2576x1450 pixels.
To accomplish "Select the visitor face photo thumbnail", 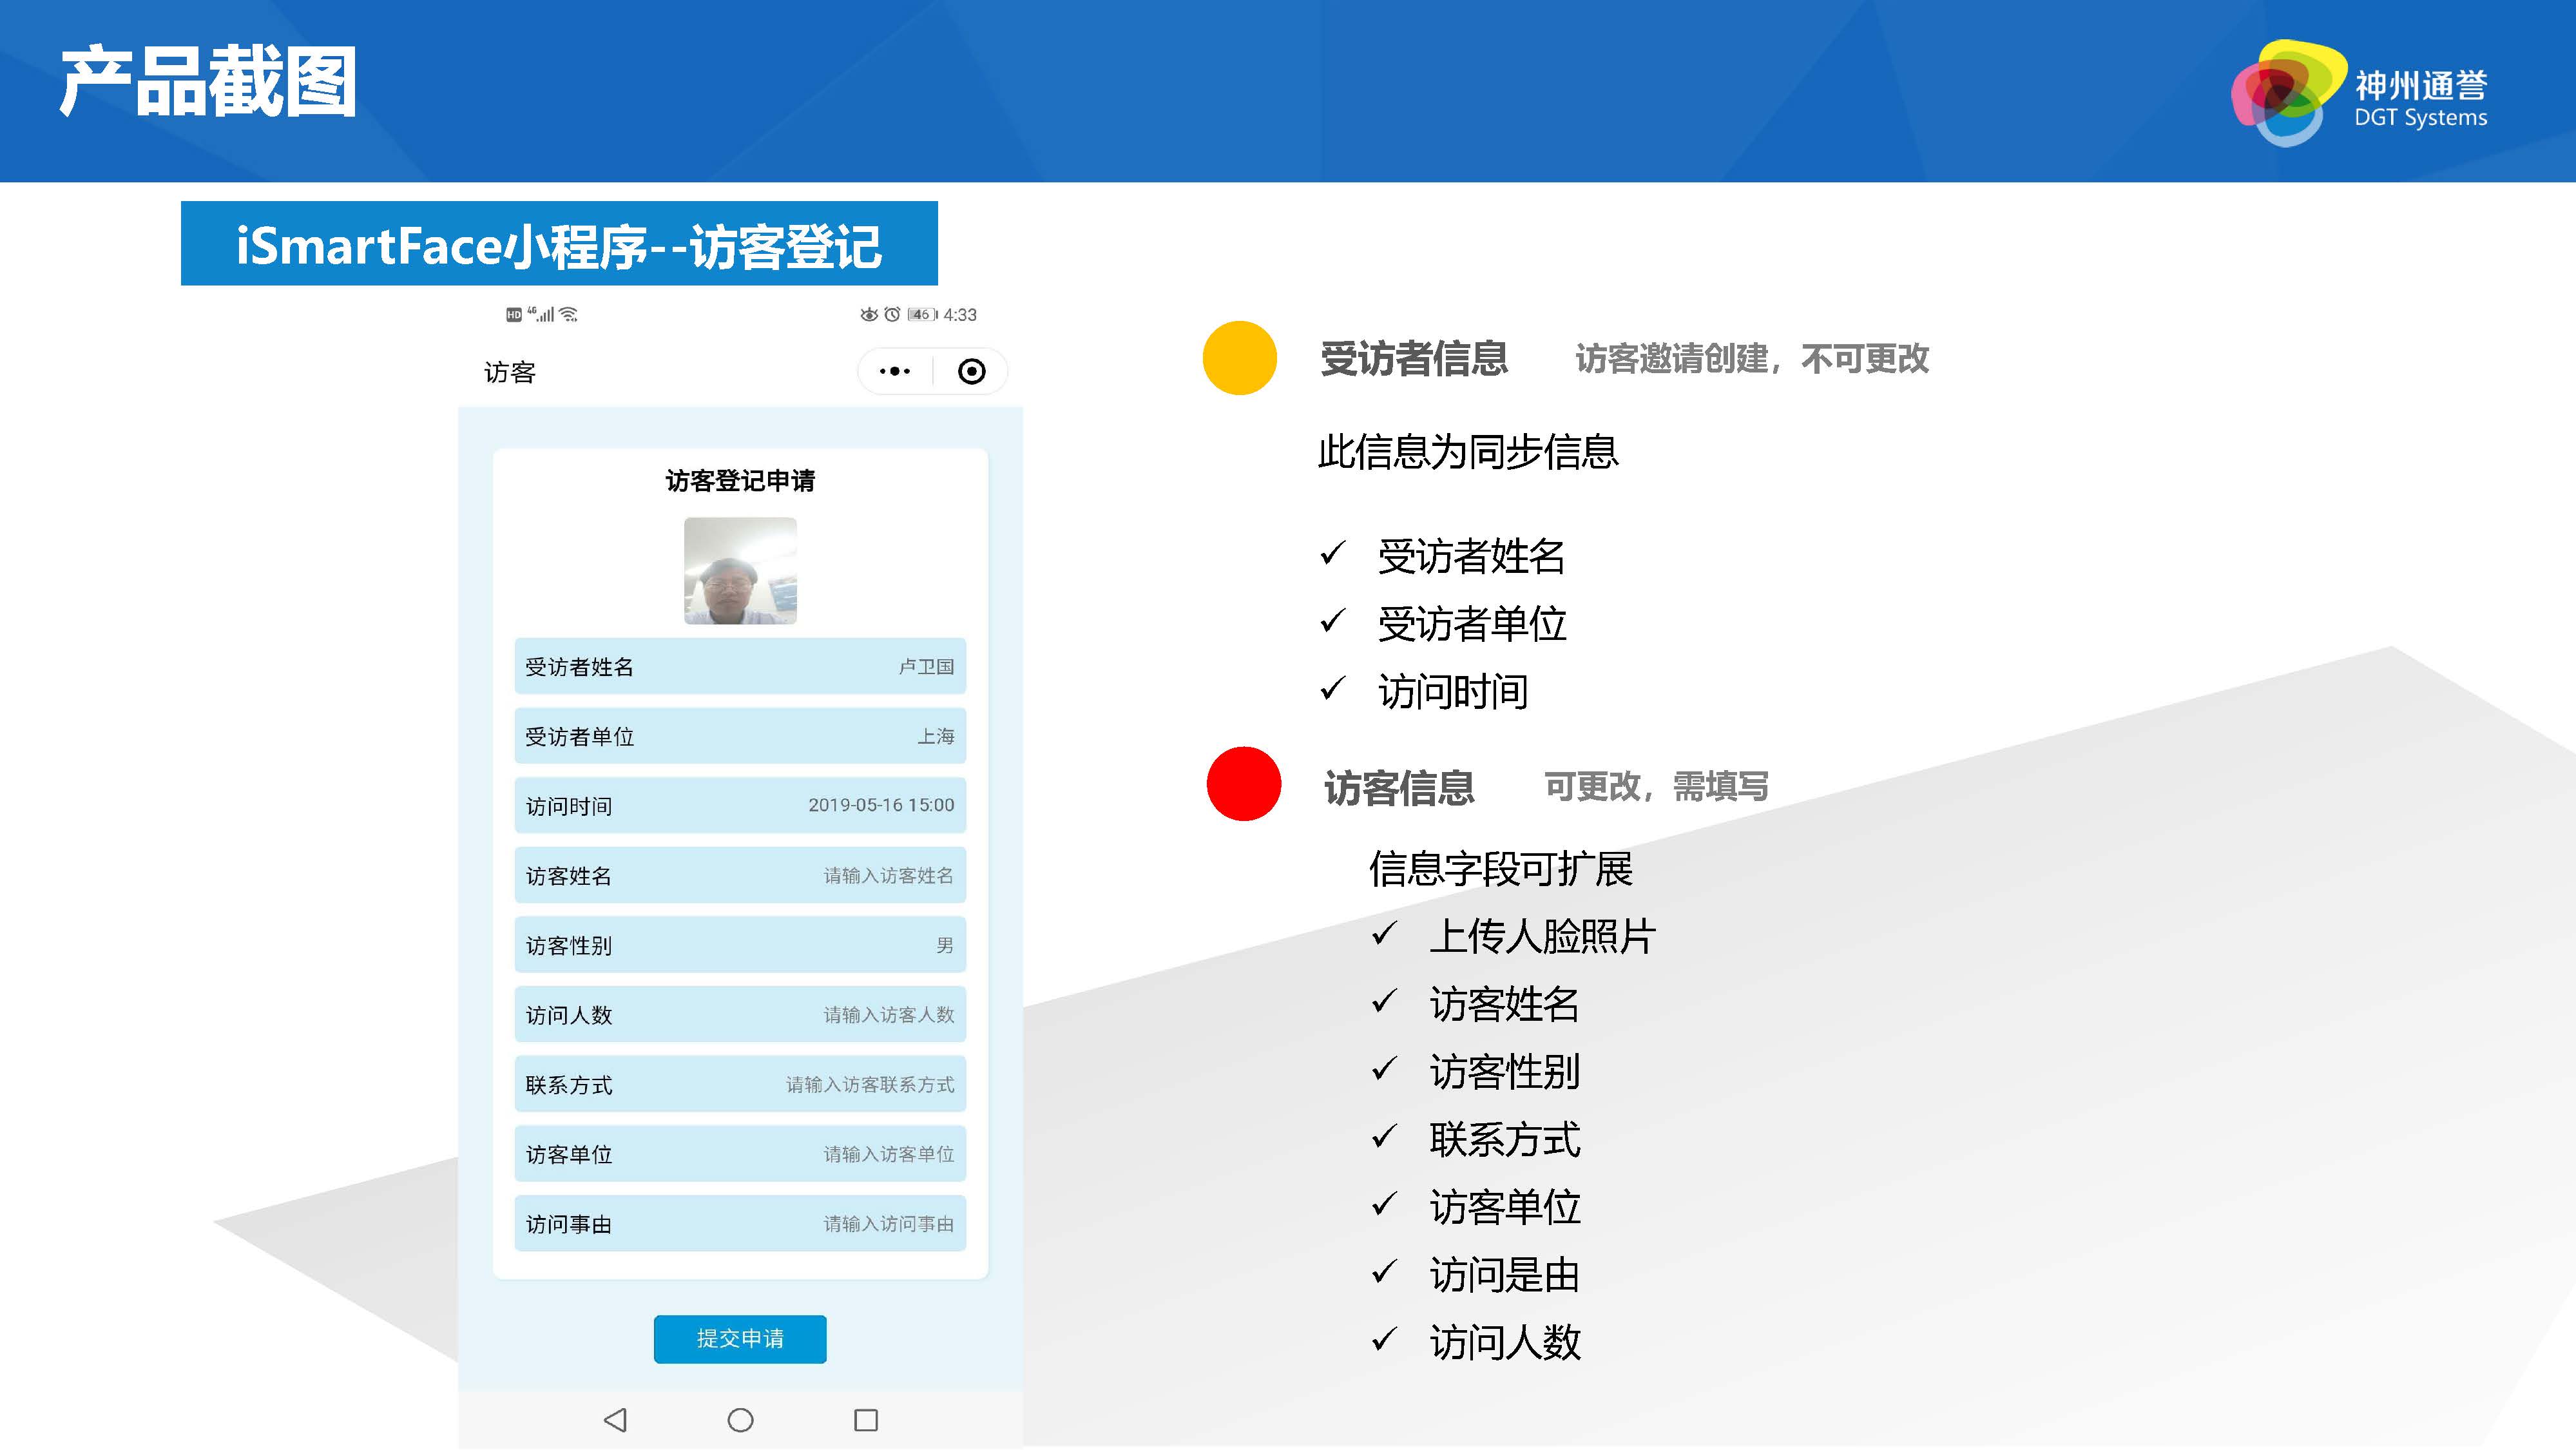I will 740,570.
